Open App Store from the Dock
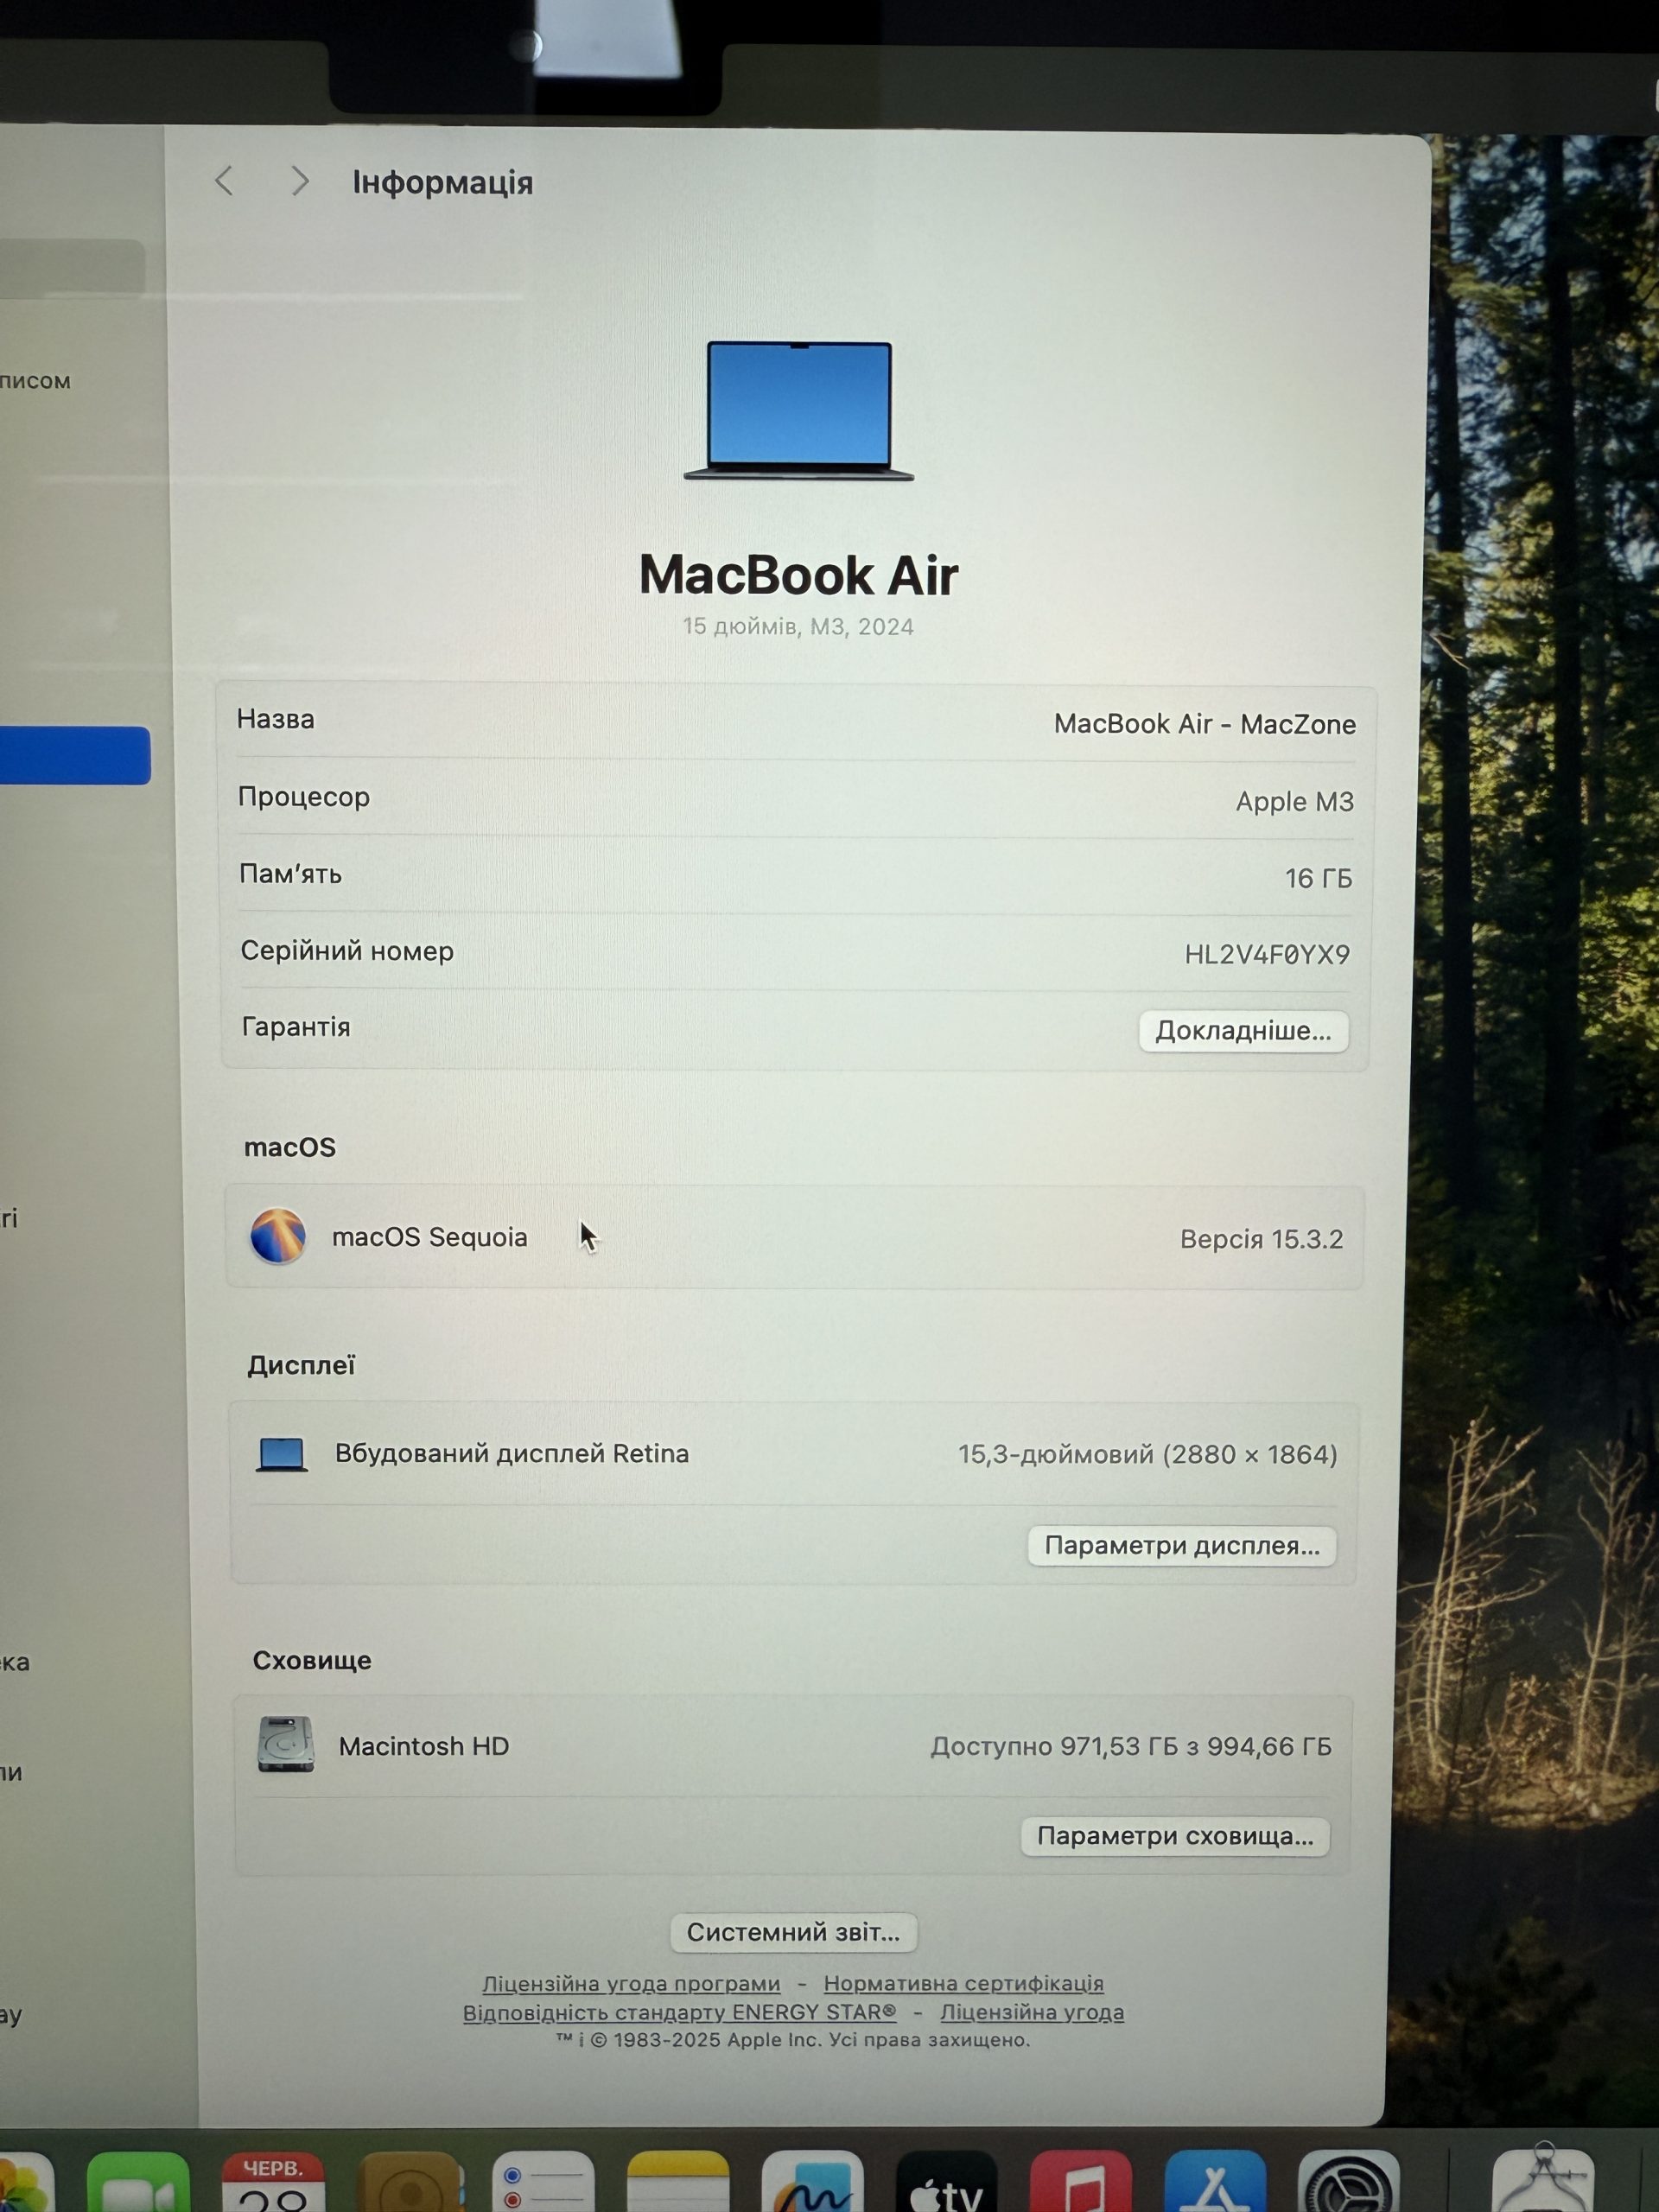1659x2212 pixels. [1216, 2182]
